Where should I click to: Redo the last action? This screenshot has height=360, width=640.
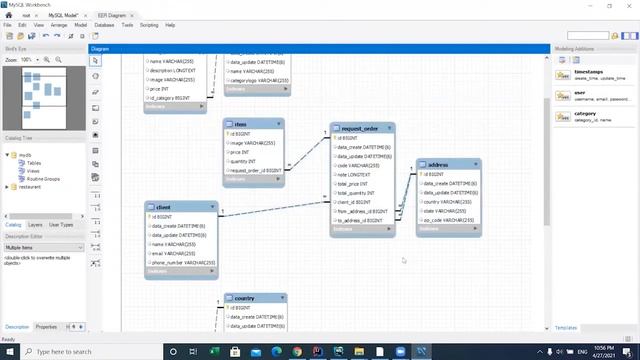click(x=57, y=36)
